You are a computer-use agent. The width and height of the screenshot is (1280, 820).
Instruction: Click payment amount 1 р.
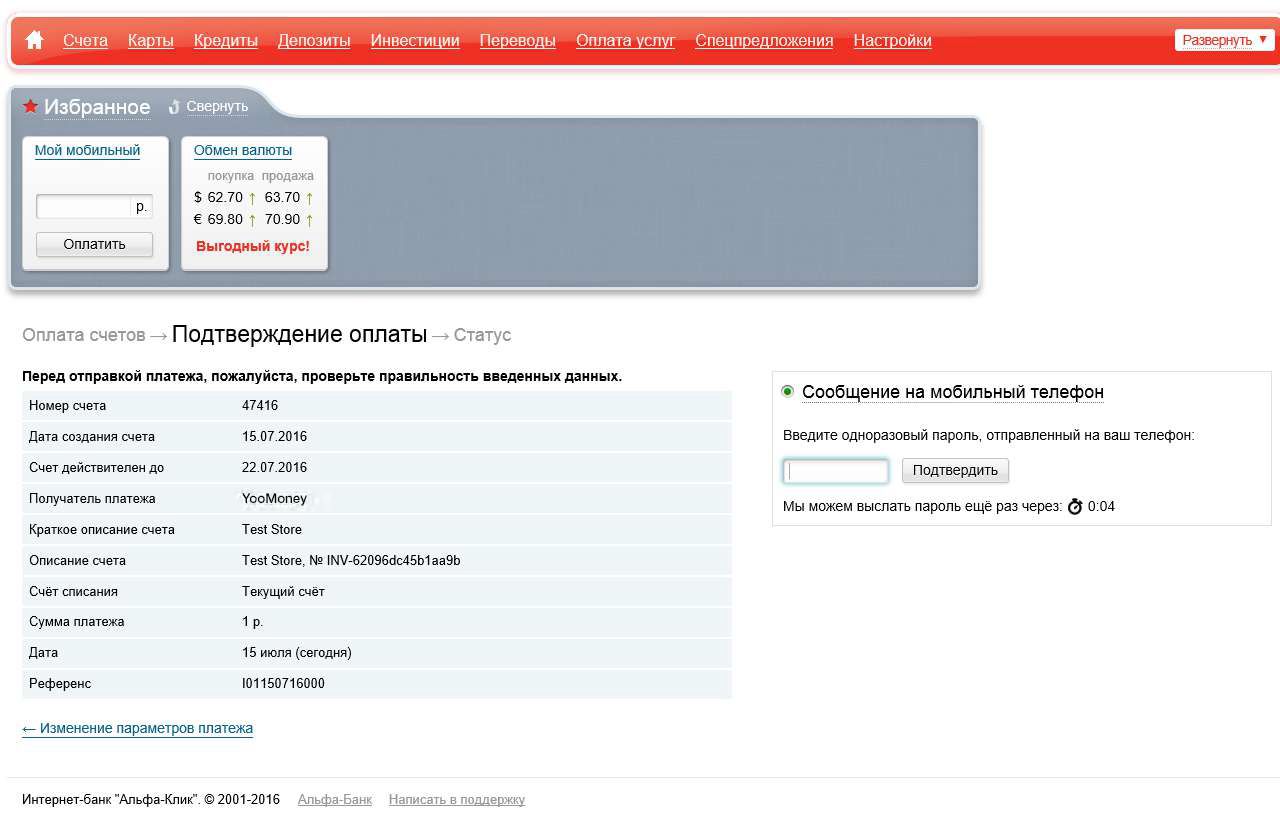[253, 622]
